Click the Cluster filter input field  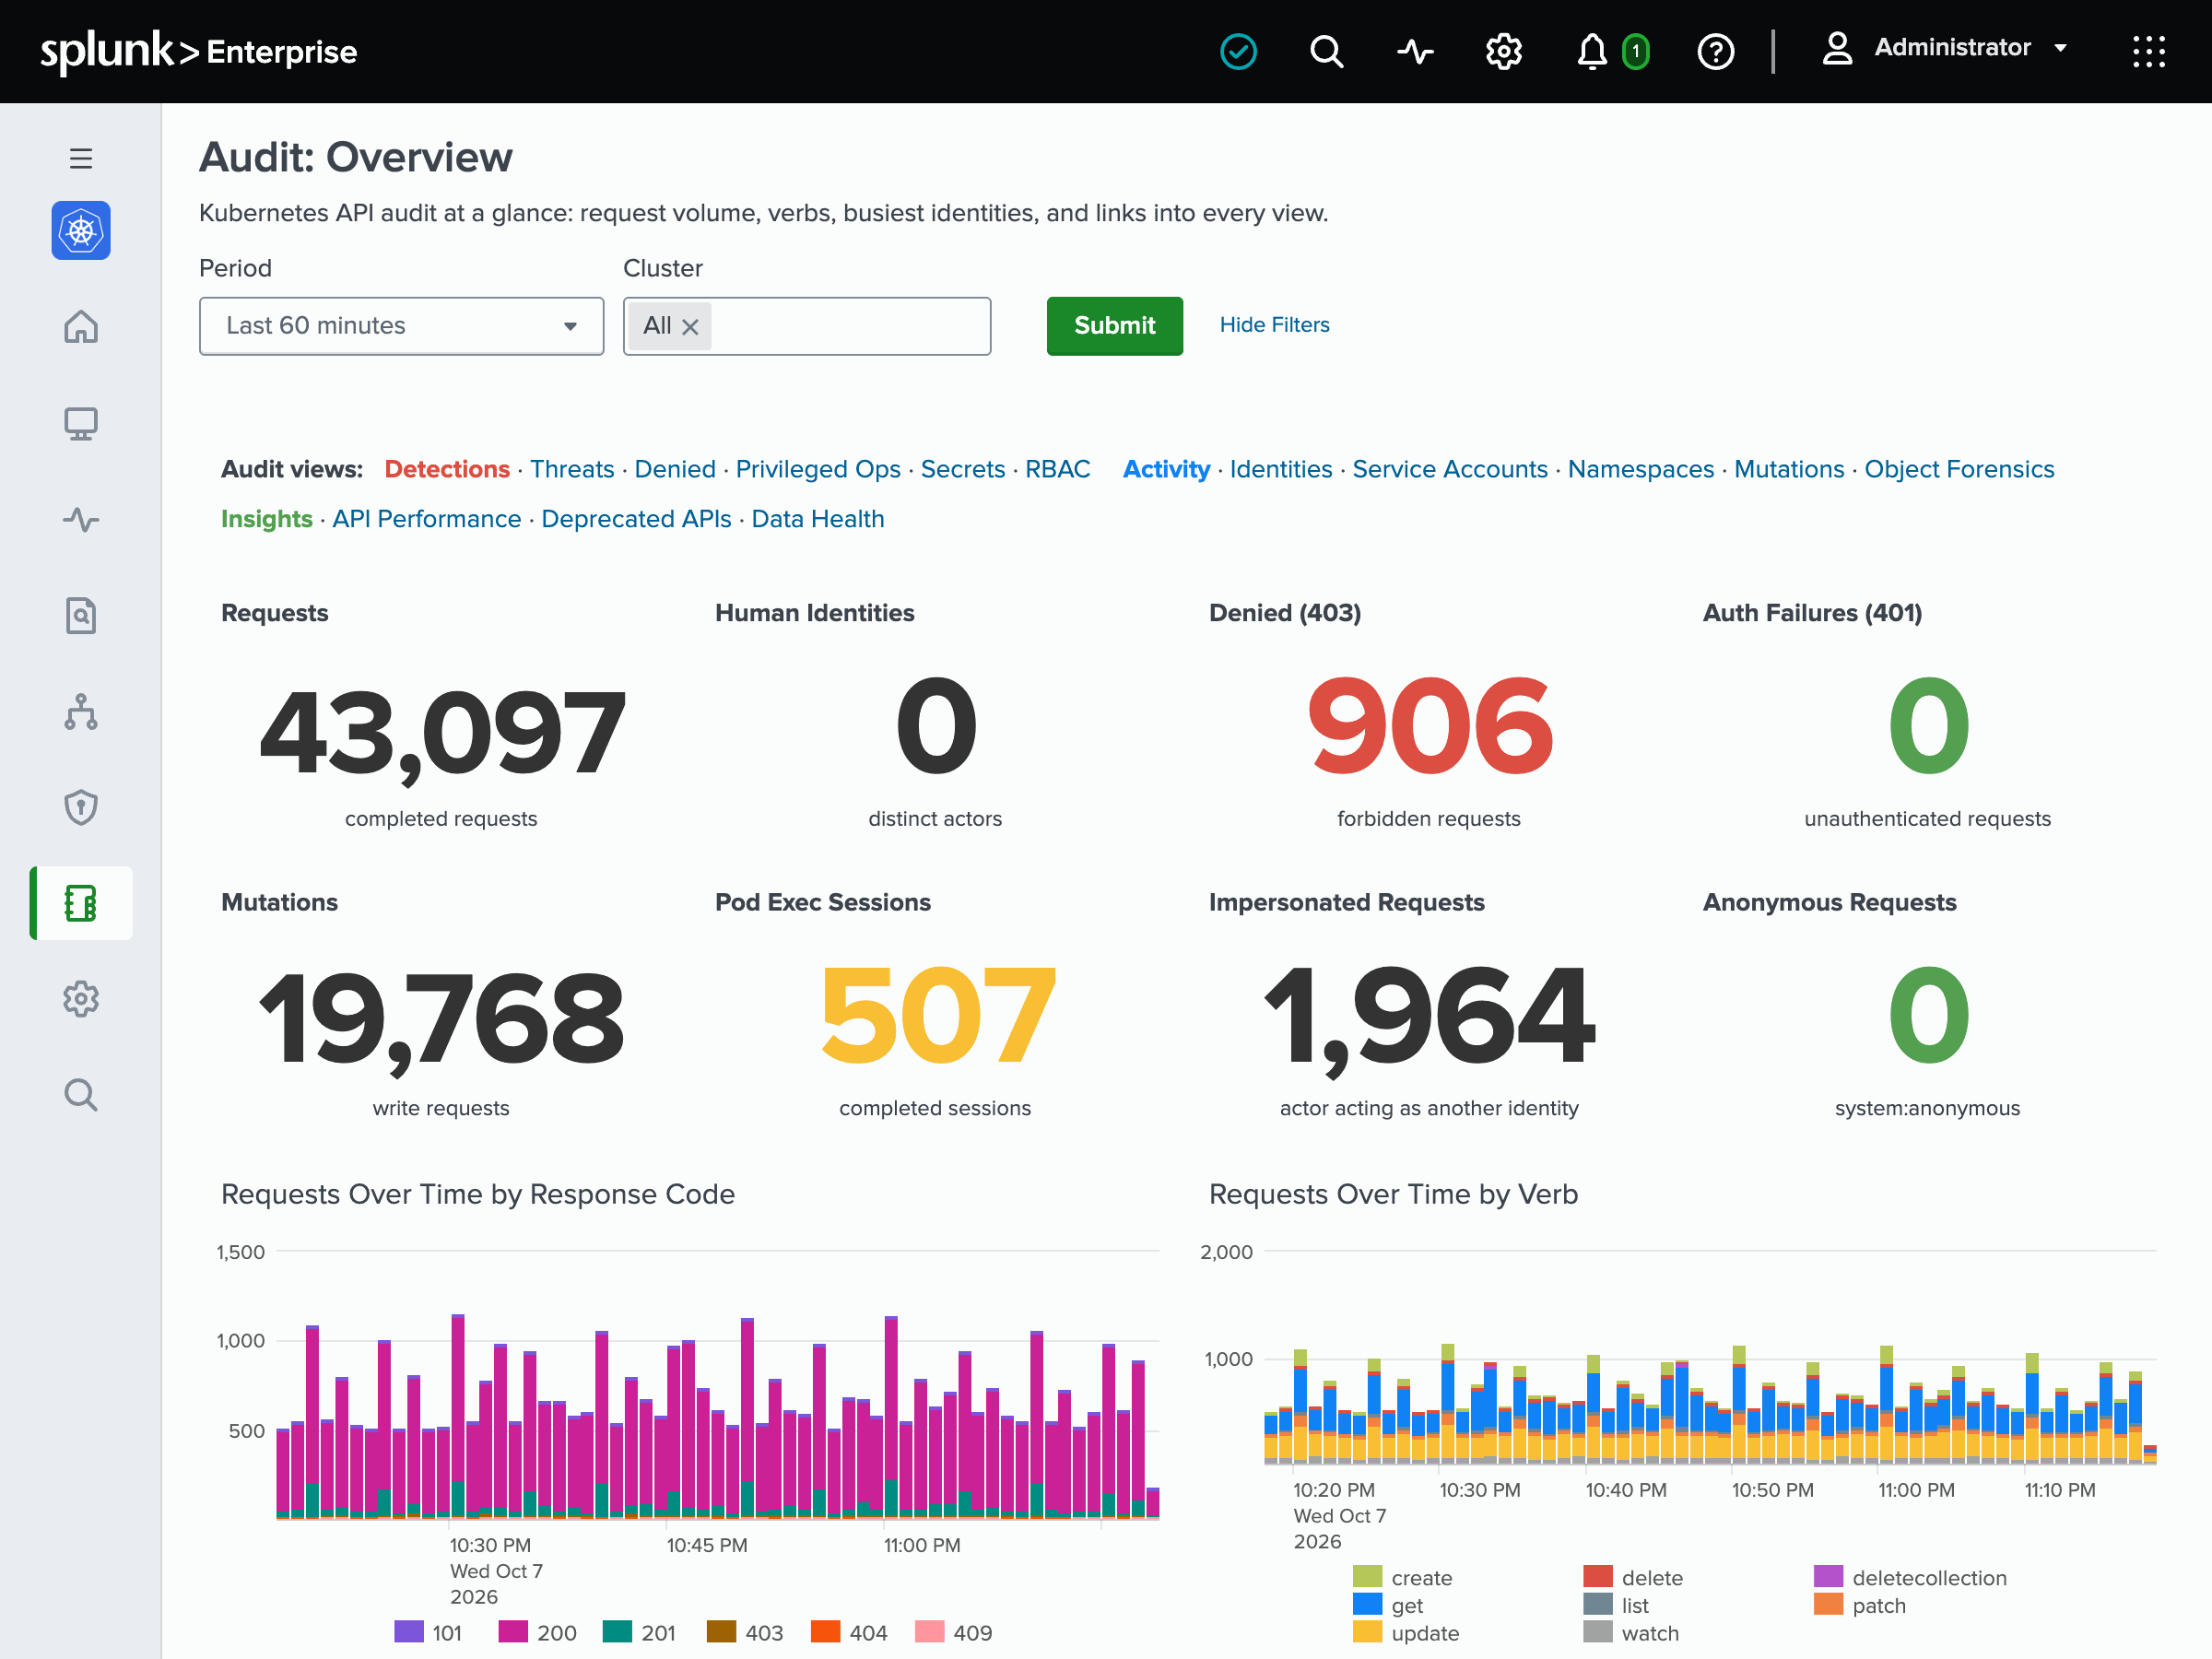807,326
